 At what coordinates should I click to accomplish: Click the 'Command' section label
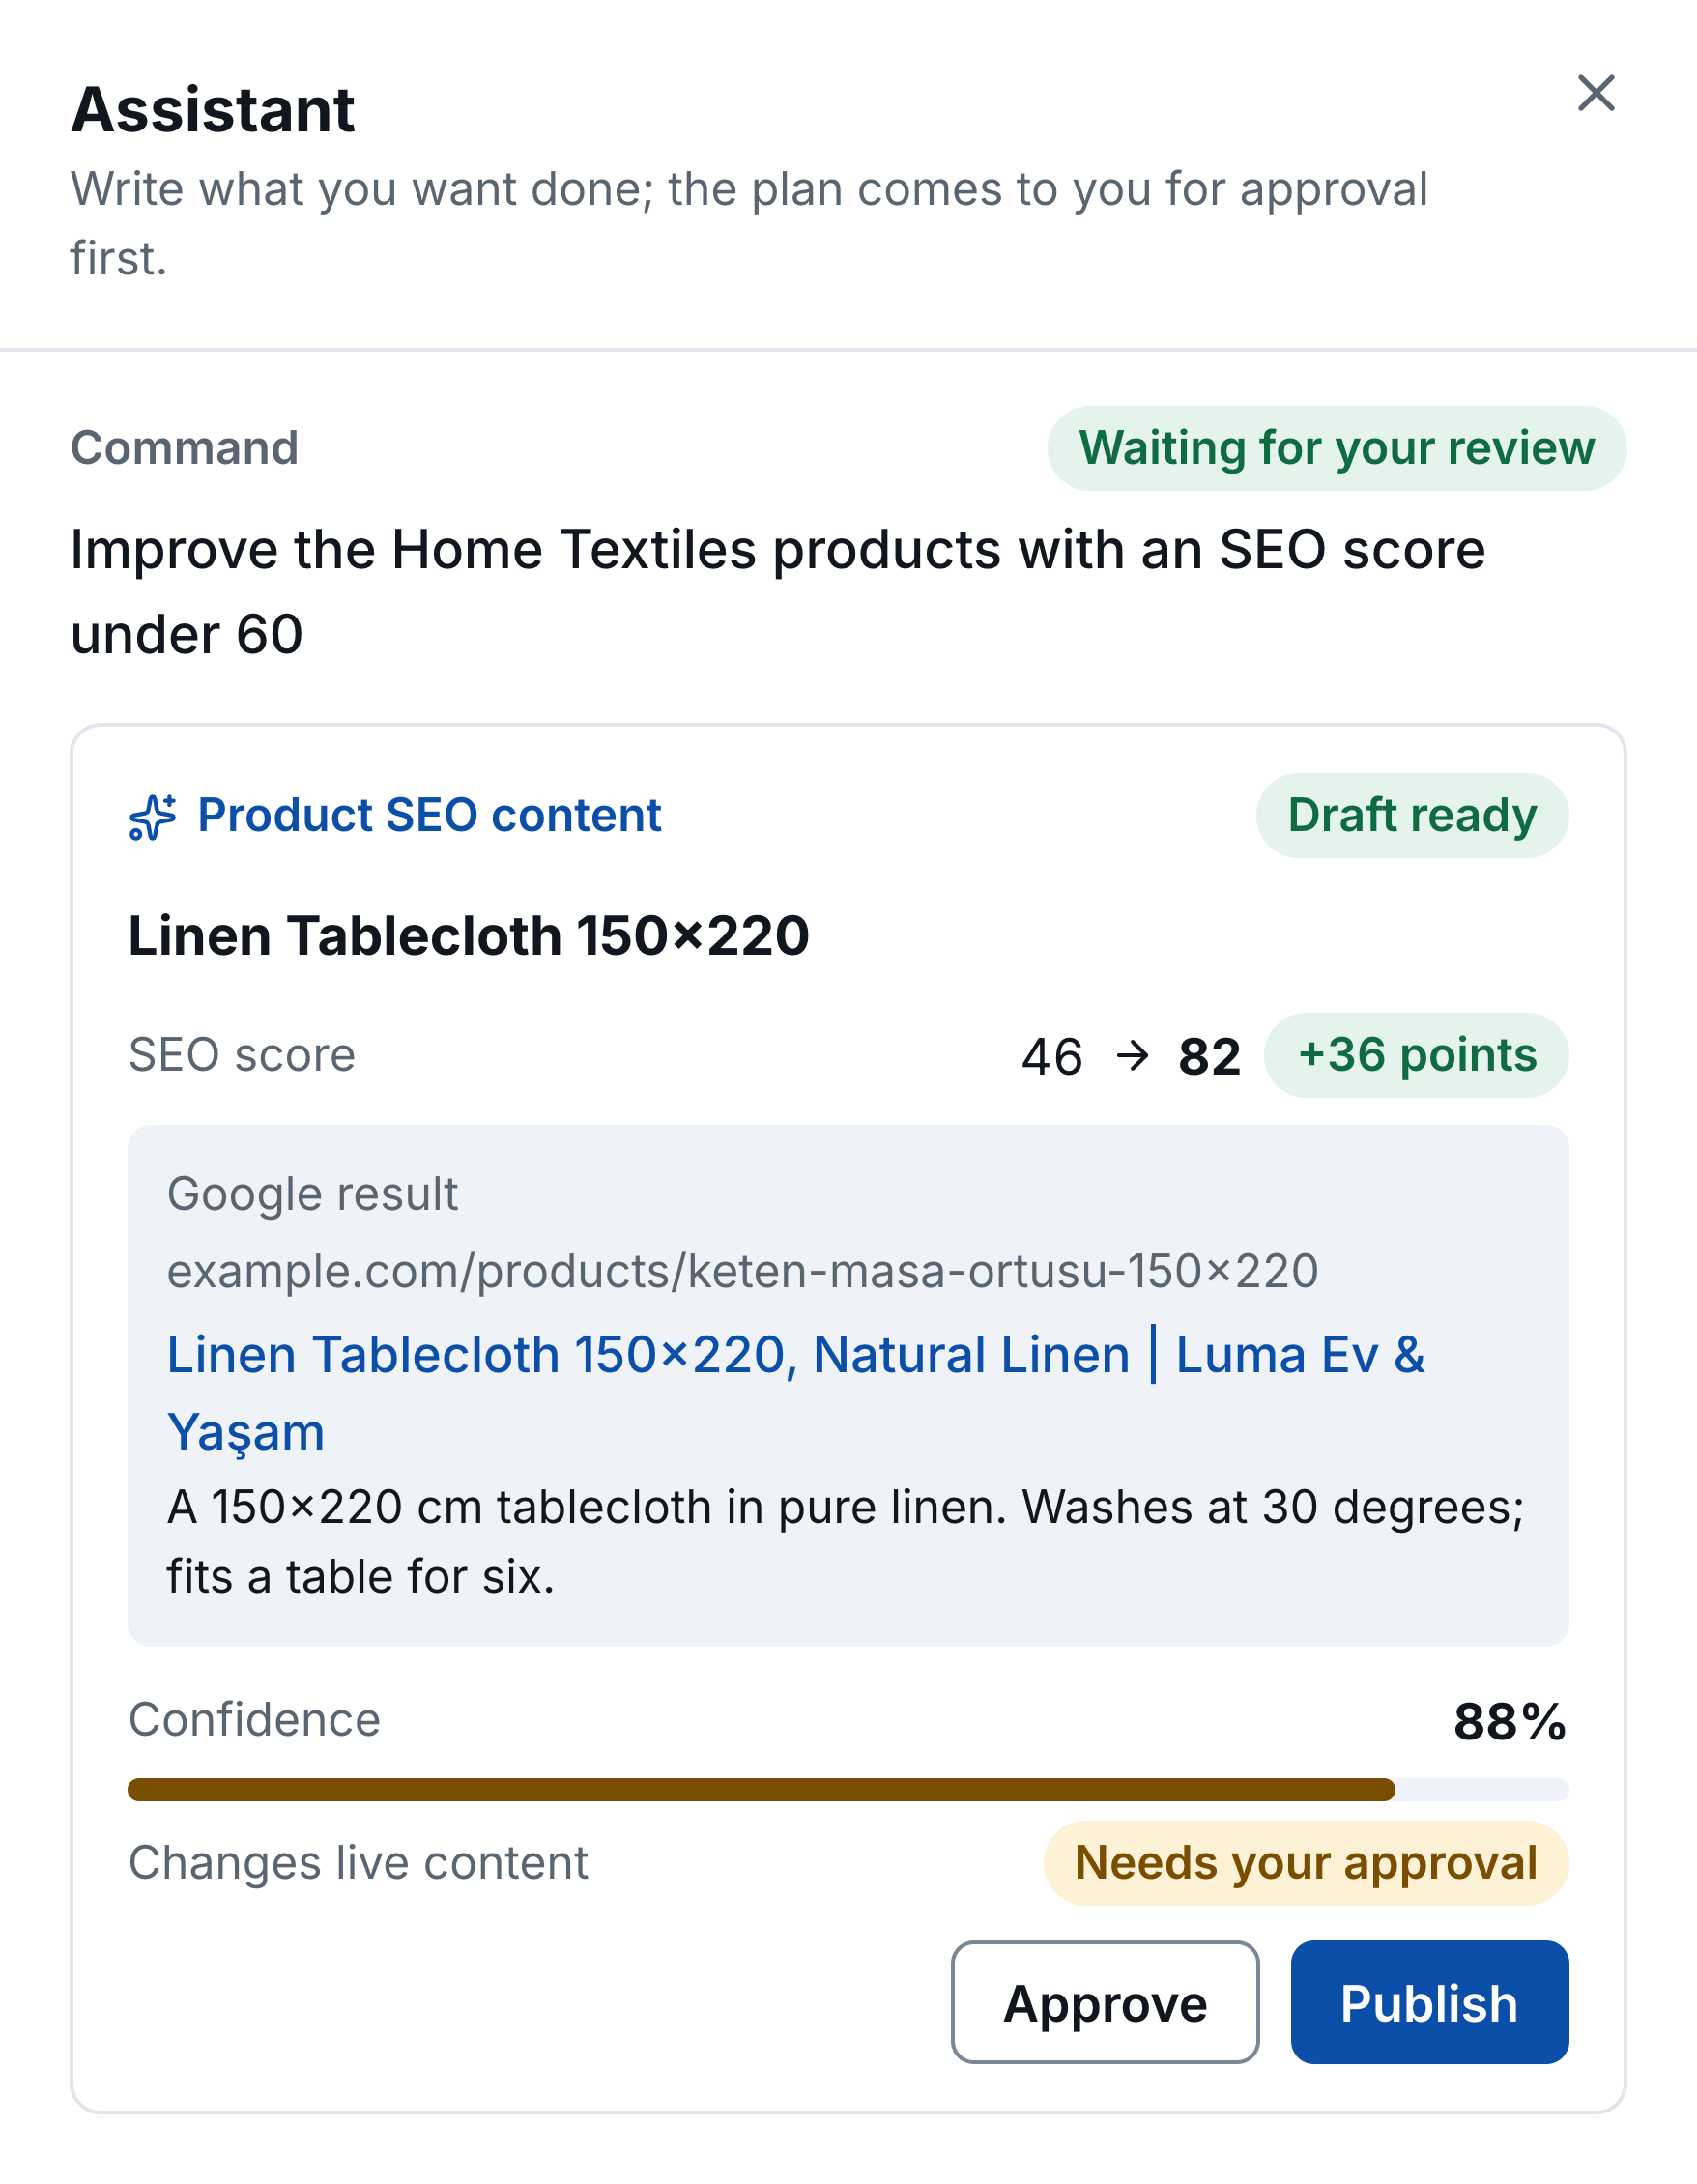pos(184,447)
